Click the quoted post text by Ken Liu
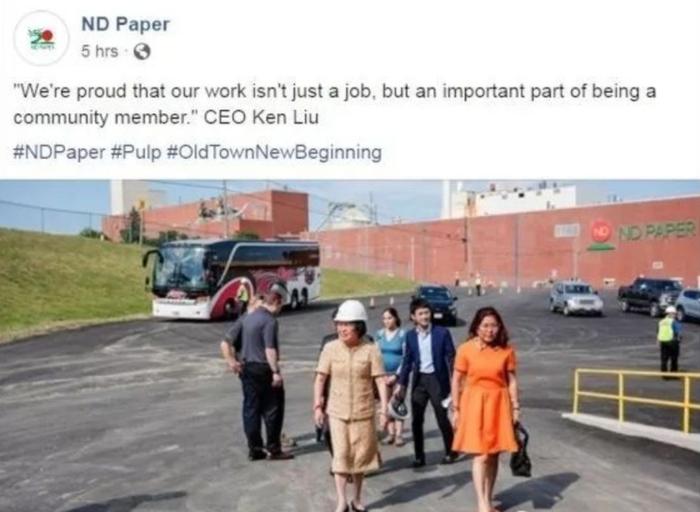Image resolution: width=700 pixels, height=512 pixels. (x=334, y=104)
